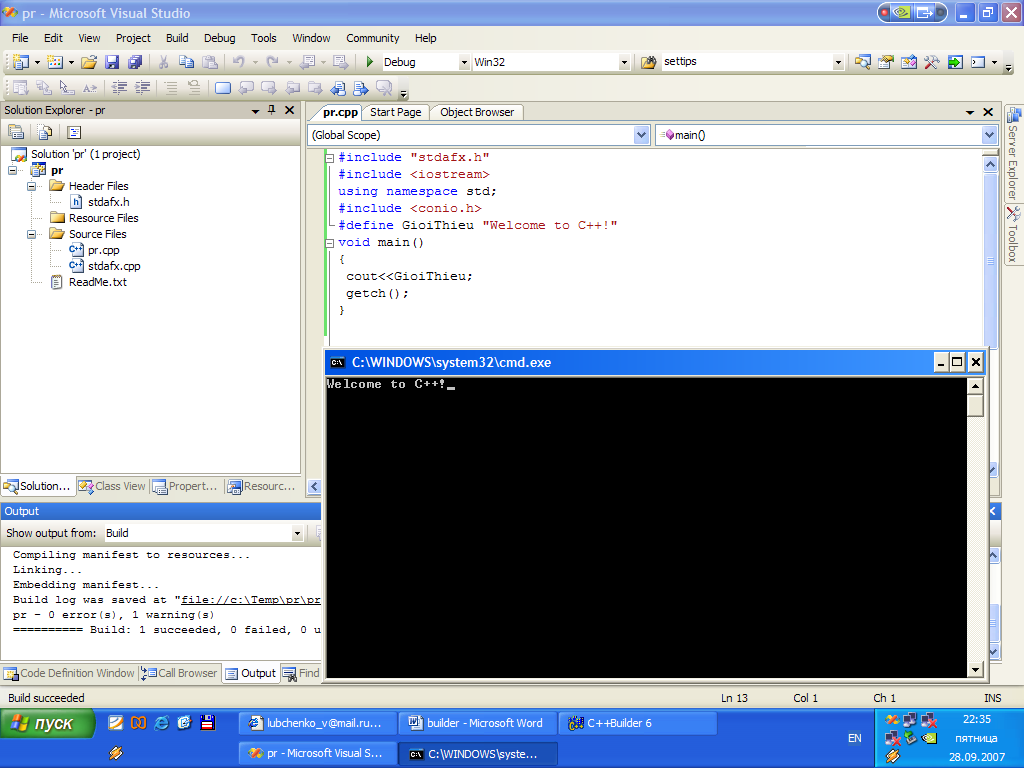Switch to the Object Browser tab
Screen dimensions: 1024x768
477,112
